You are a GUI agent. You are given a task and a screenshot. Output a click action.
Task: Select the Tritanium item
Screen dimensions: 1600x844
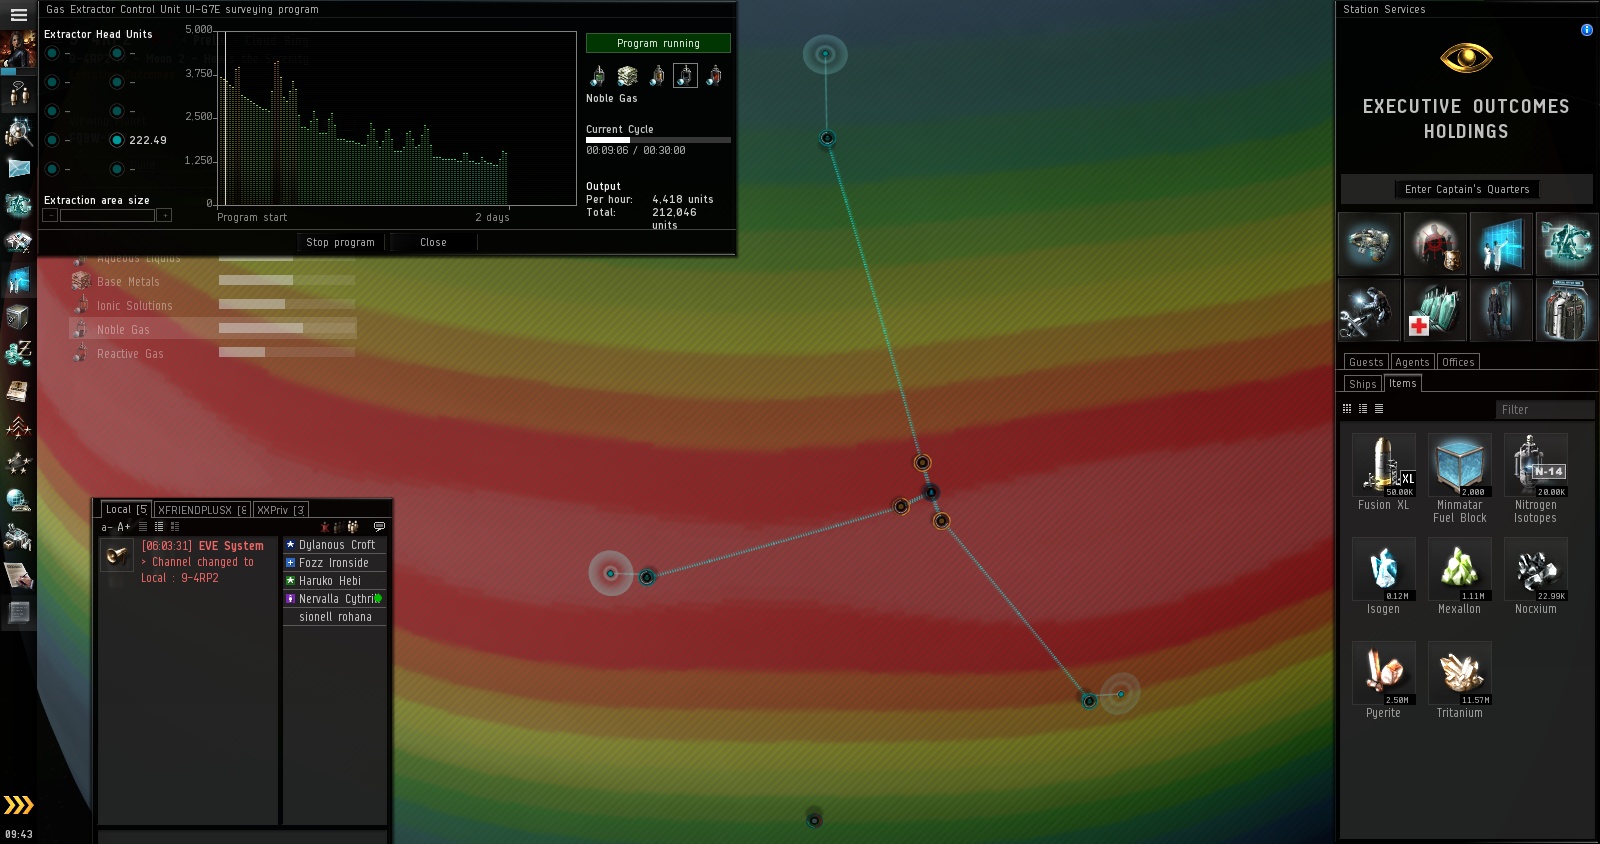click(x=1460, y=680)
